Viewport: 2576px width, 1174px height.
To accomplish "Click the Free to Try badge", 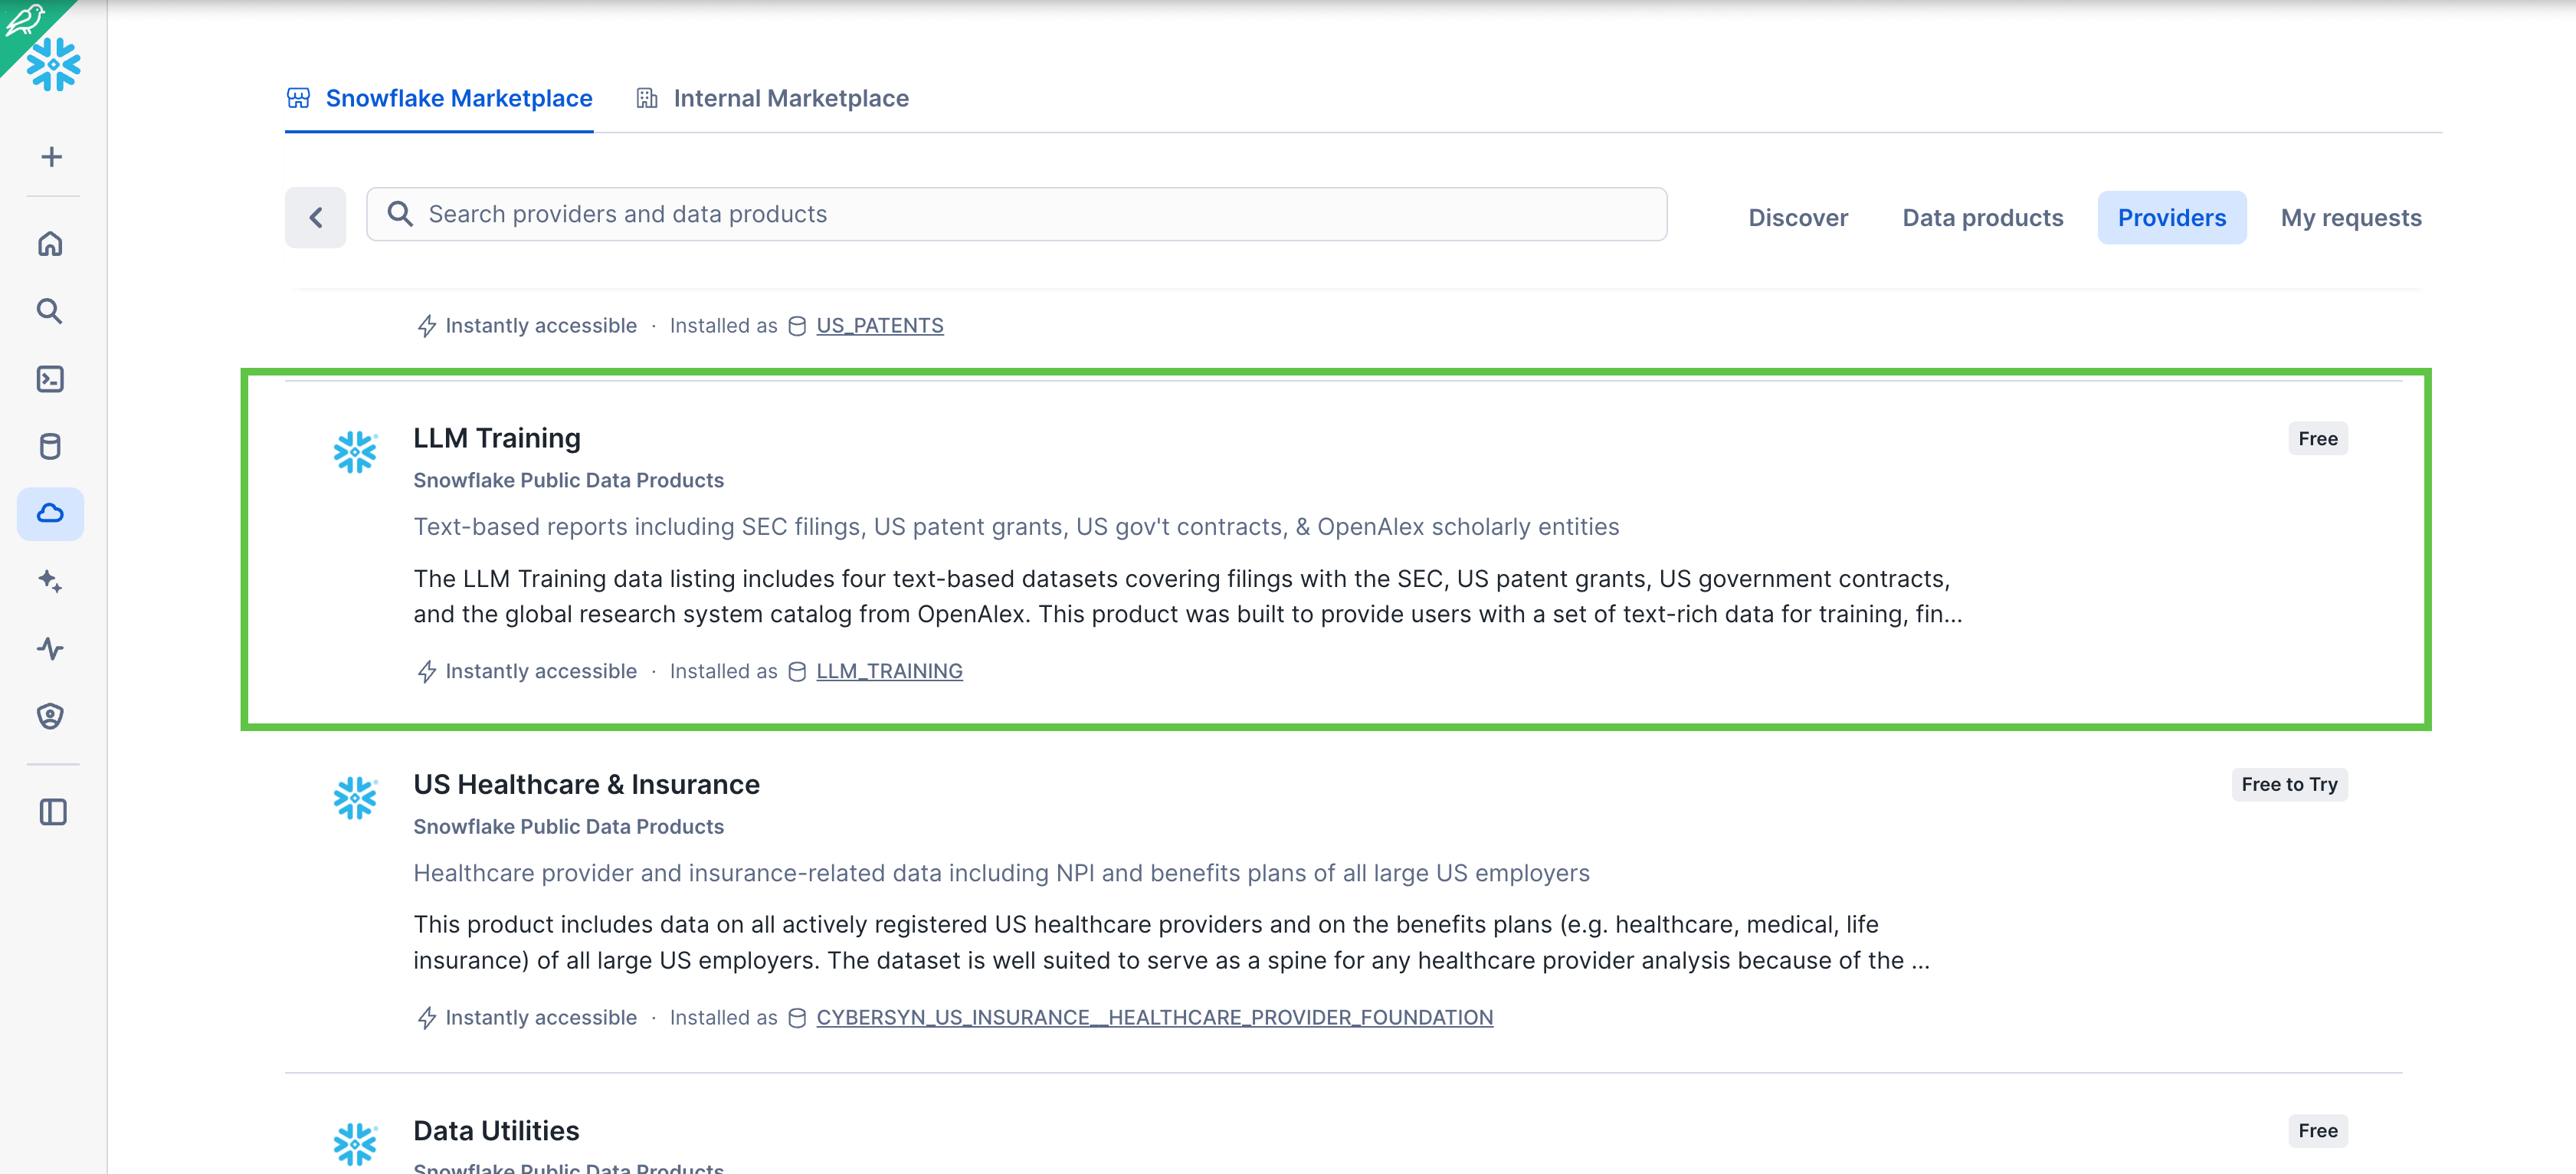I will point(2289,785).
